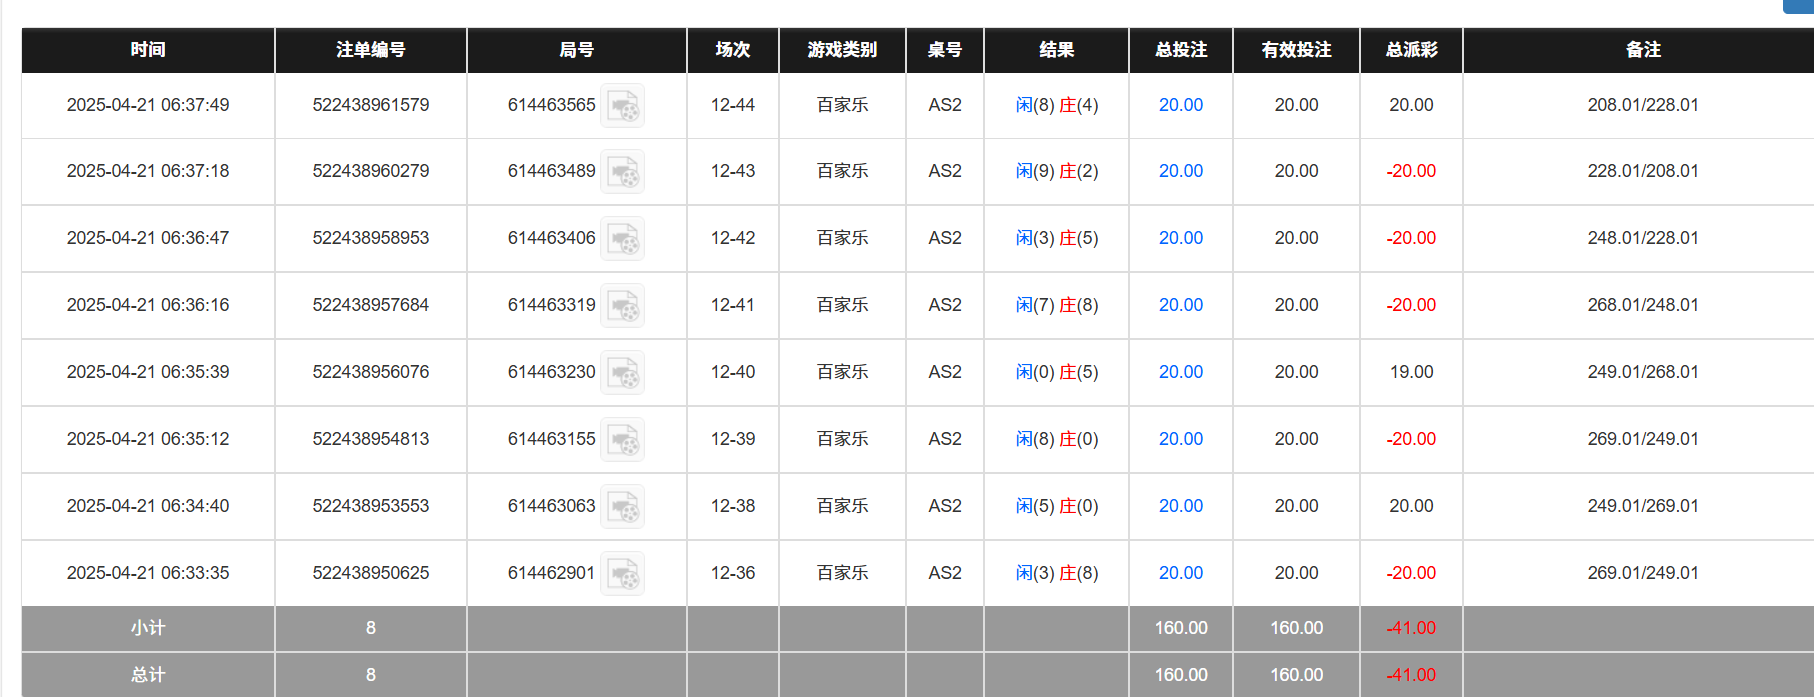Open video replay for round 614462901
Viewport: 1814px width, 697px height.
[x=625, y=573]
